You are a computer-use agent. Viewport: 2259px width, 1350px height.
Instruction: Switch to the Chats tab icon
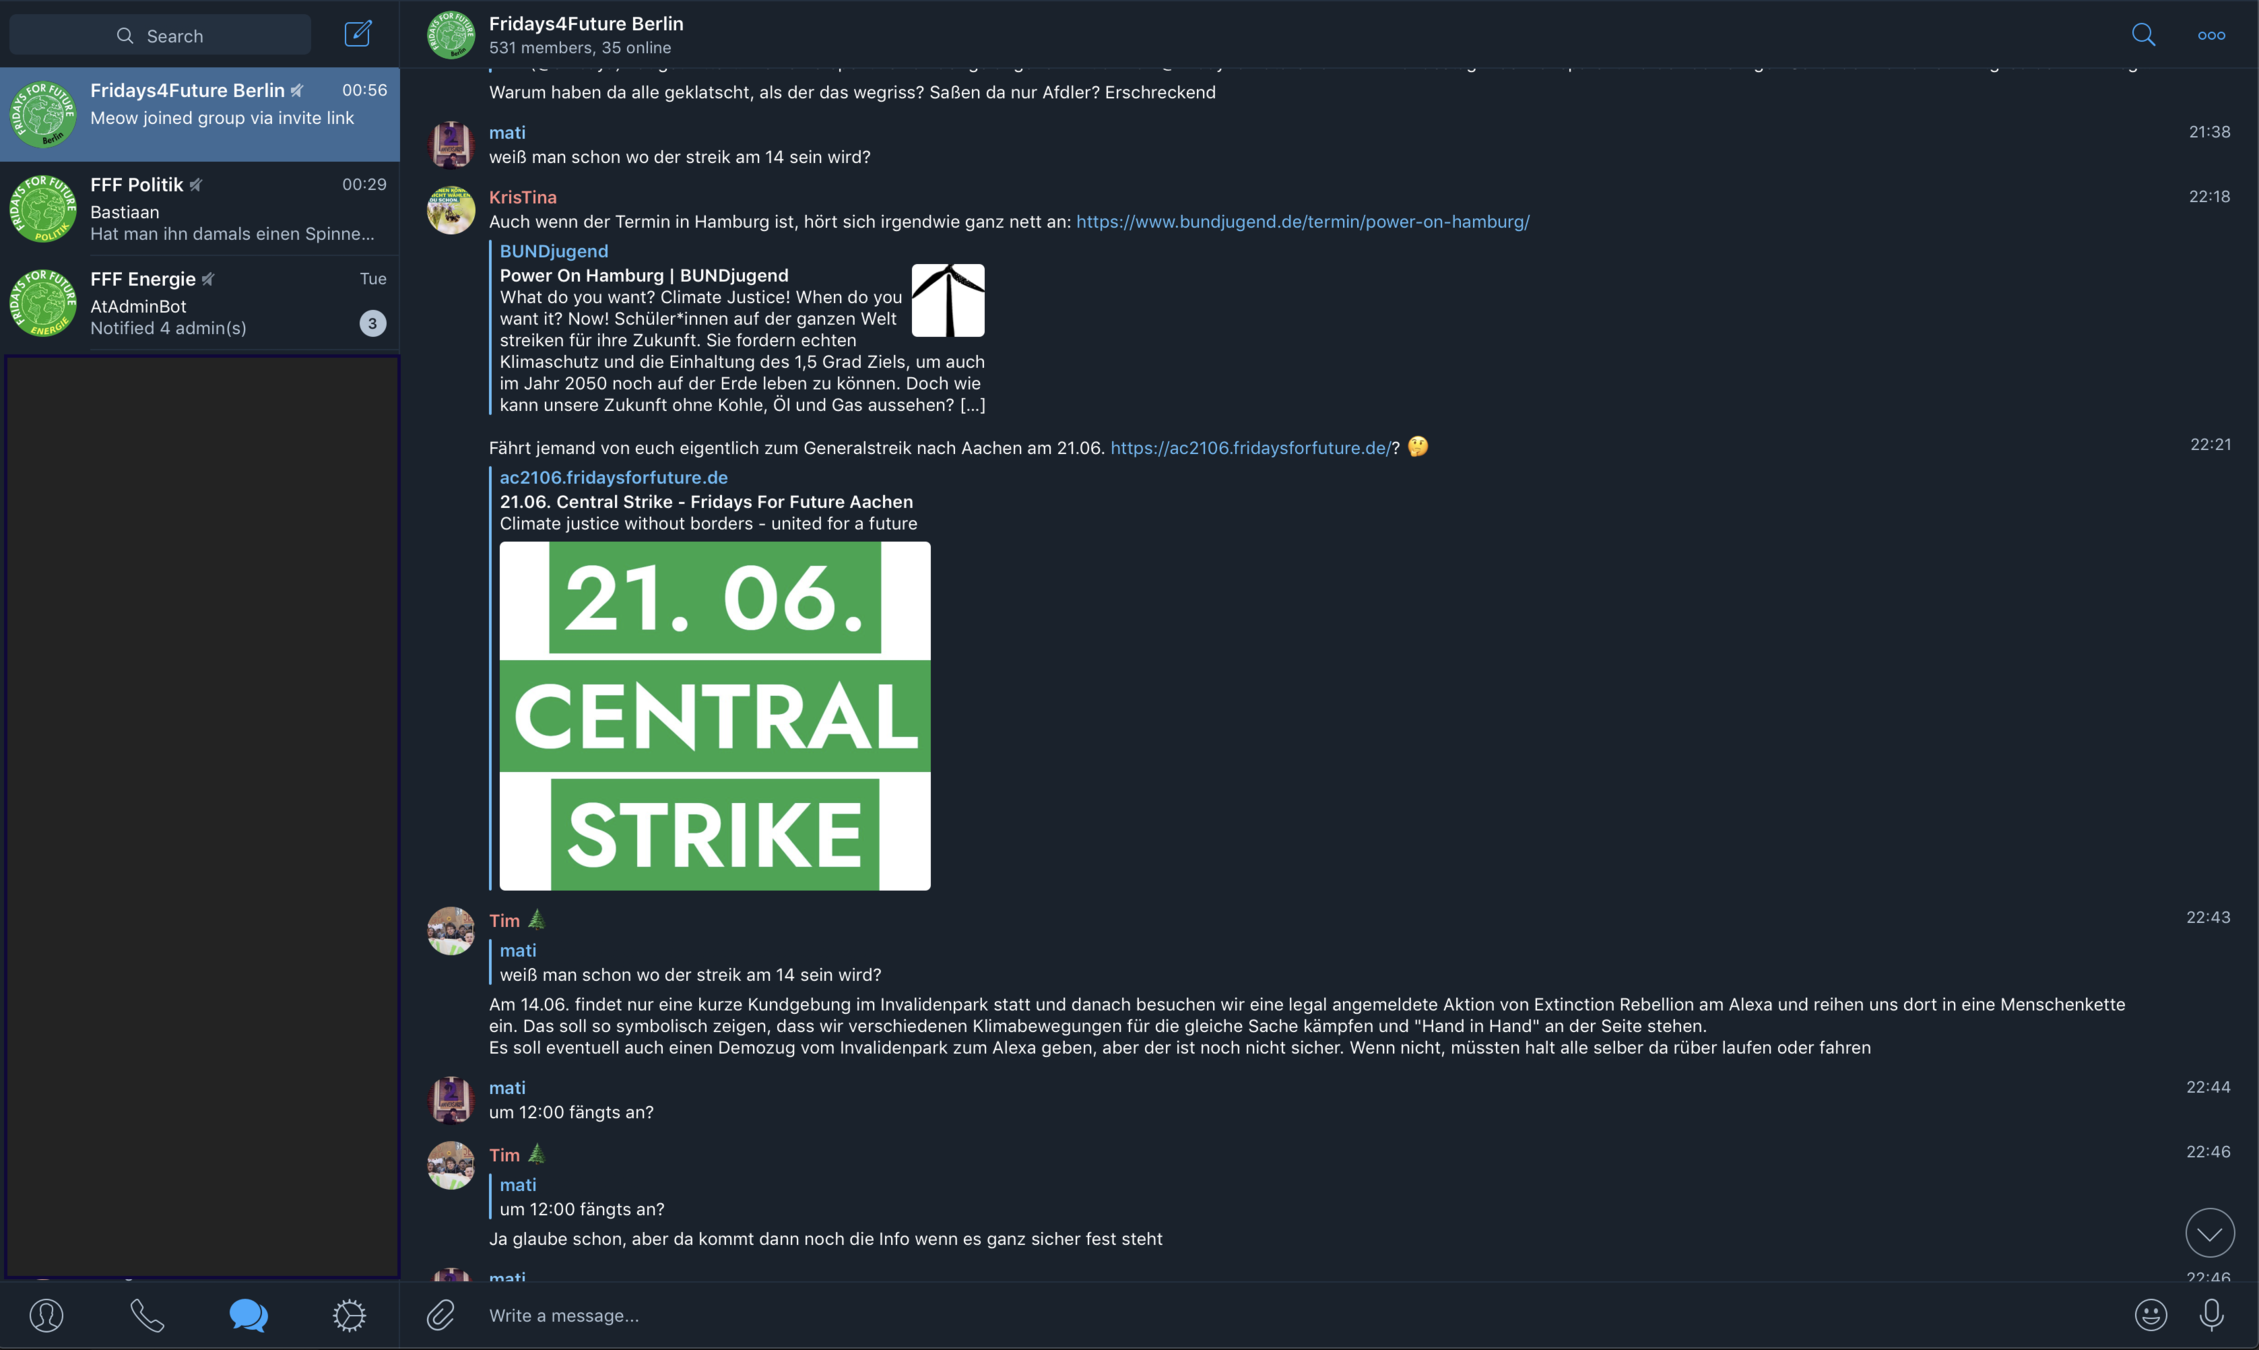coord(248,1315)
